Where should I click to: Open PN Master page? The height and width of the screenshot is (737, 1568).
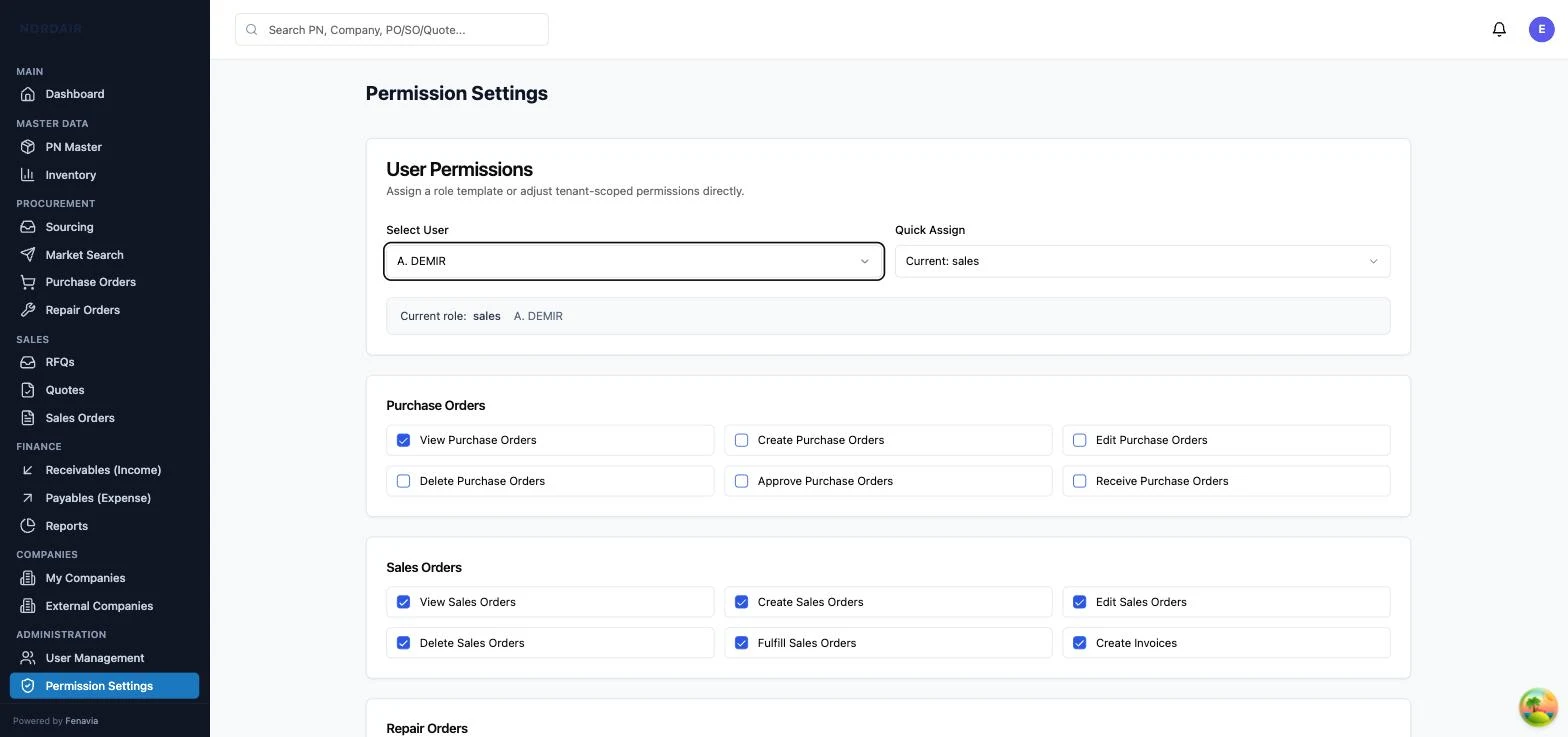tap(104, 147)
